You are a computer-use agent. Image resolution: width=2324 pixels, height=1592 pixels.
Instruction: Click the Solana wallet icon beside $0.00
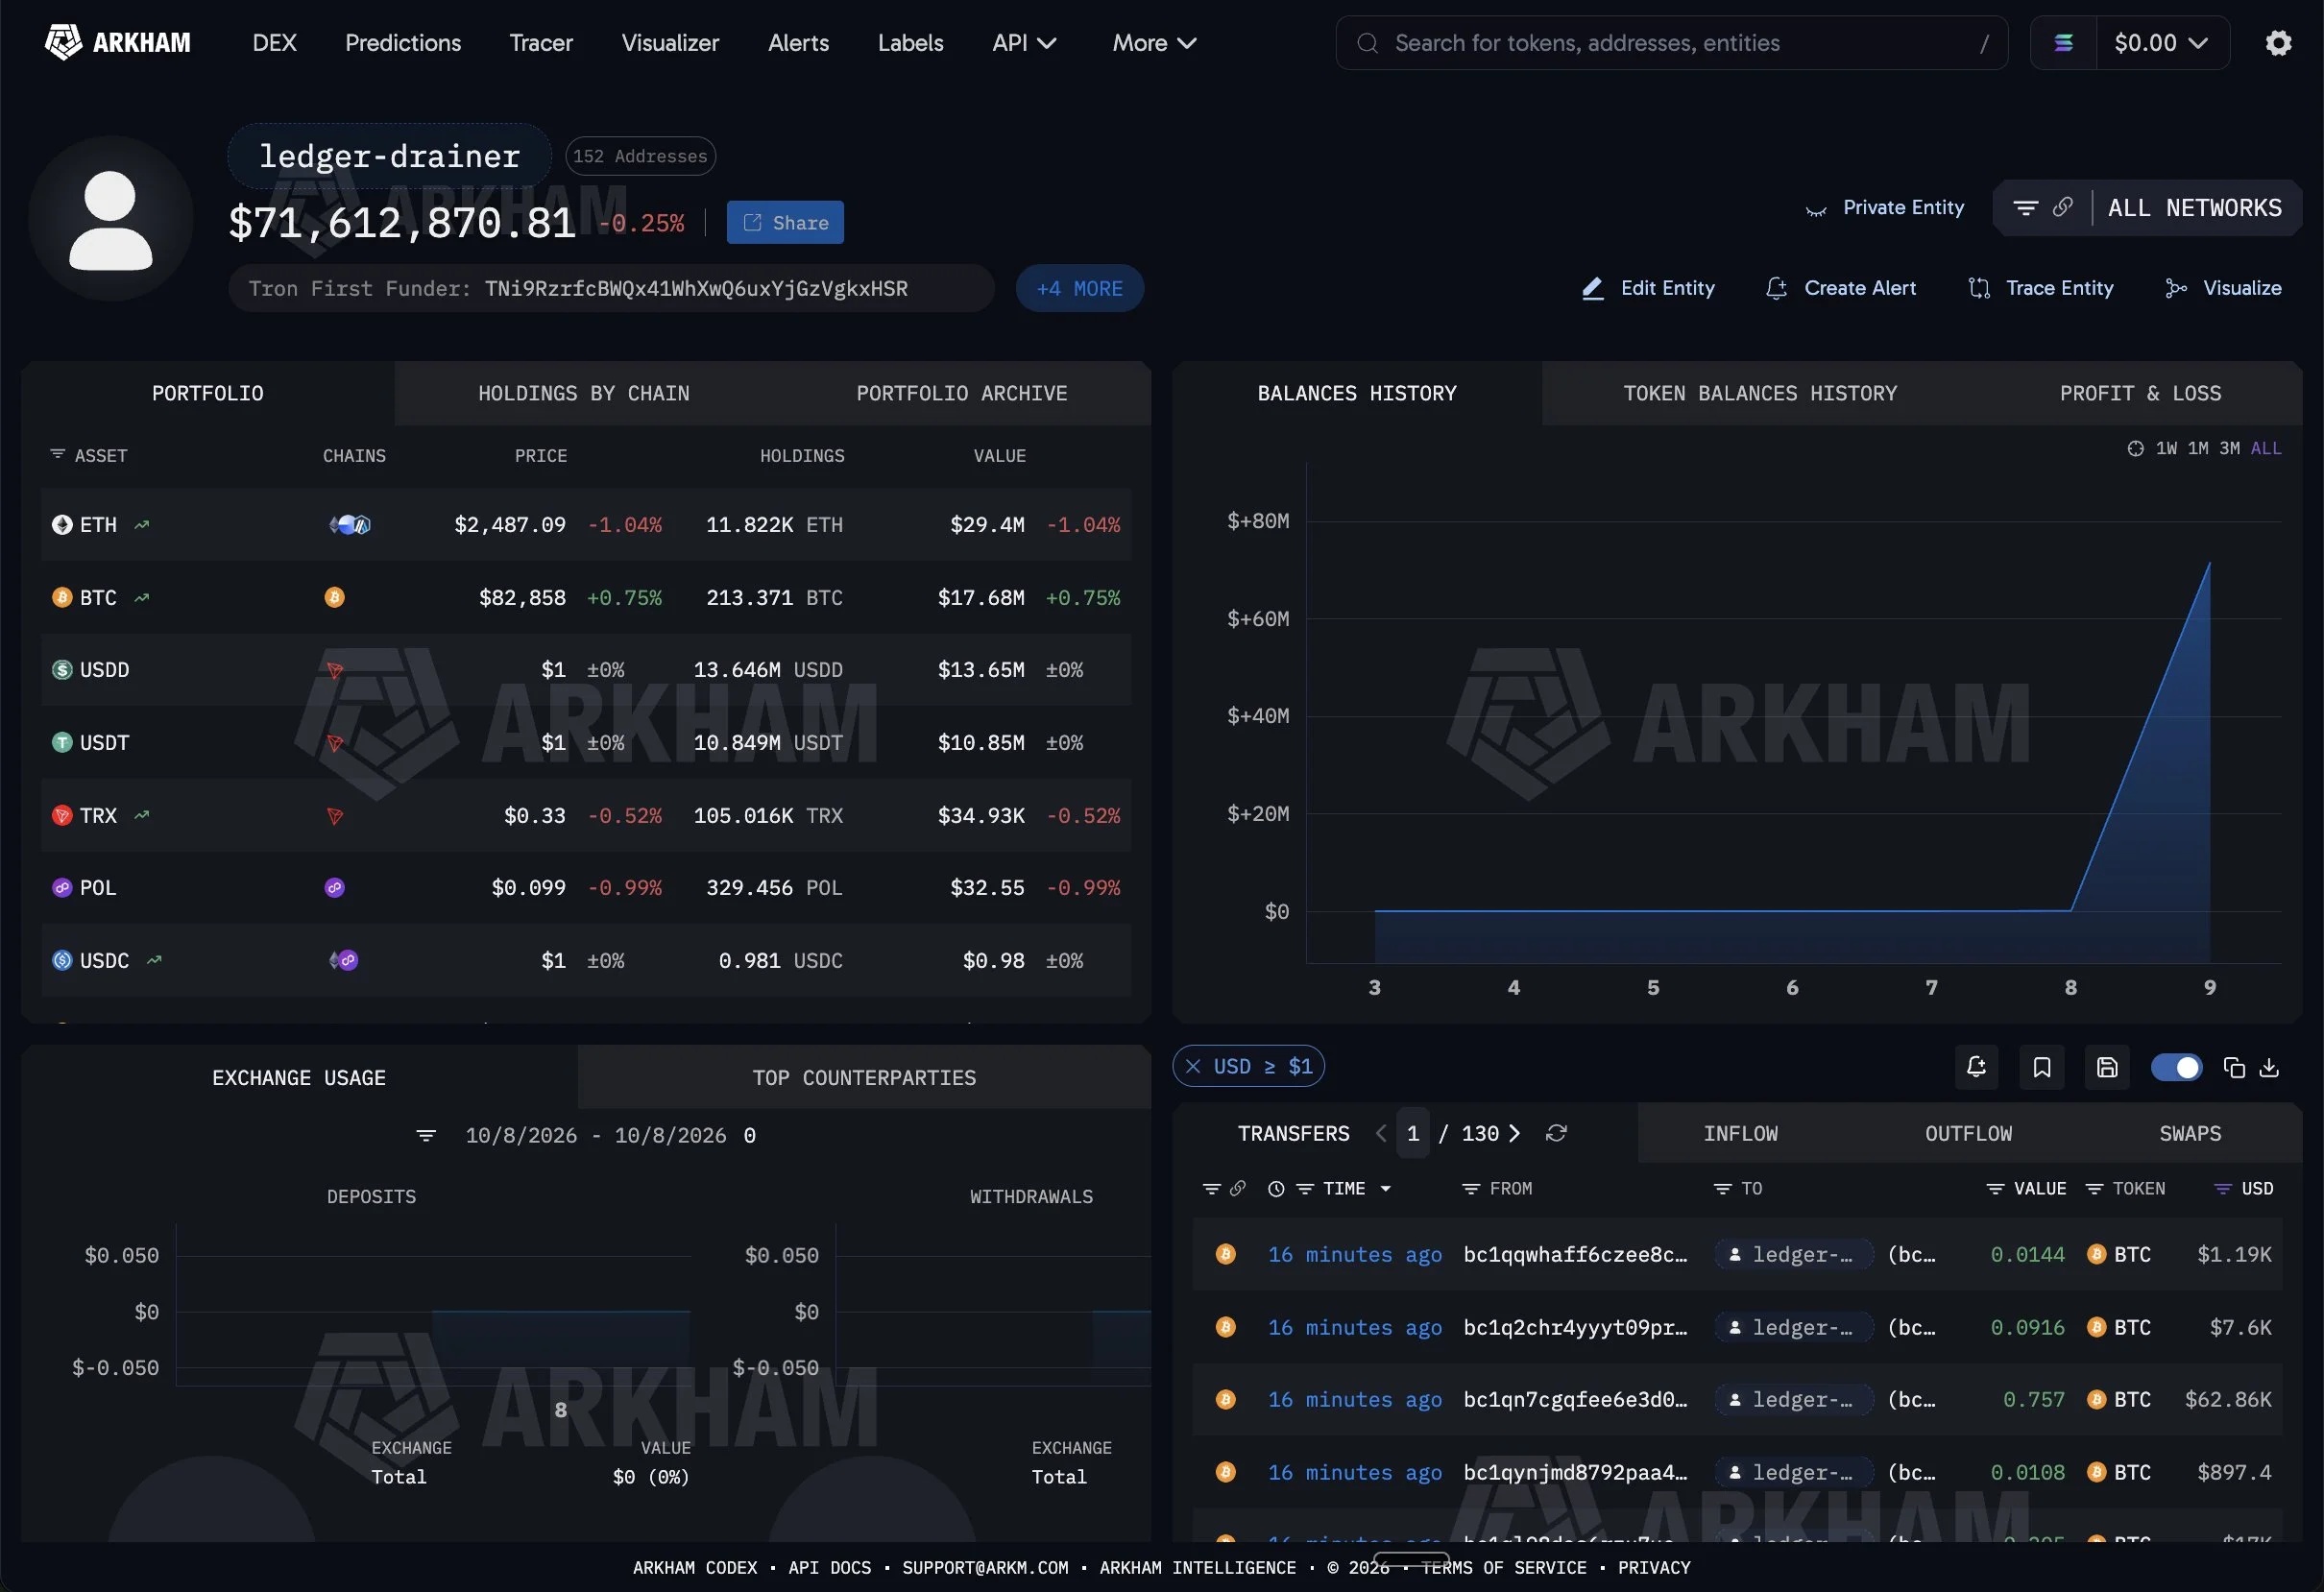[x=2063, y=43]
